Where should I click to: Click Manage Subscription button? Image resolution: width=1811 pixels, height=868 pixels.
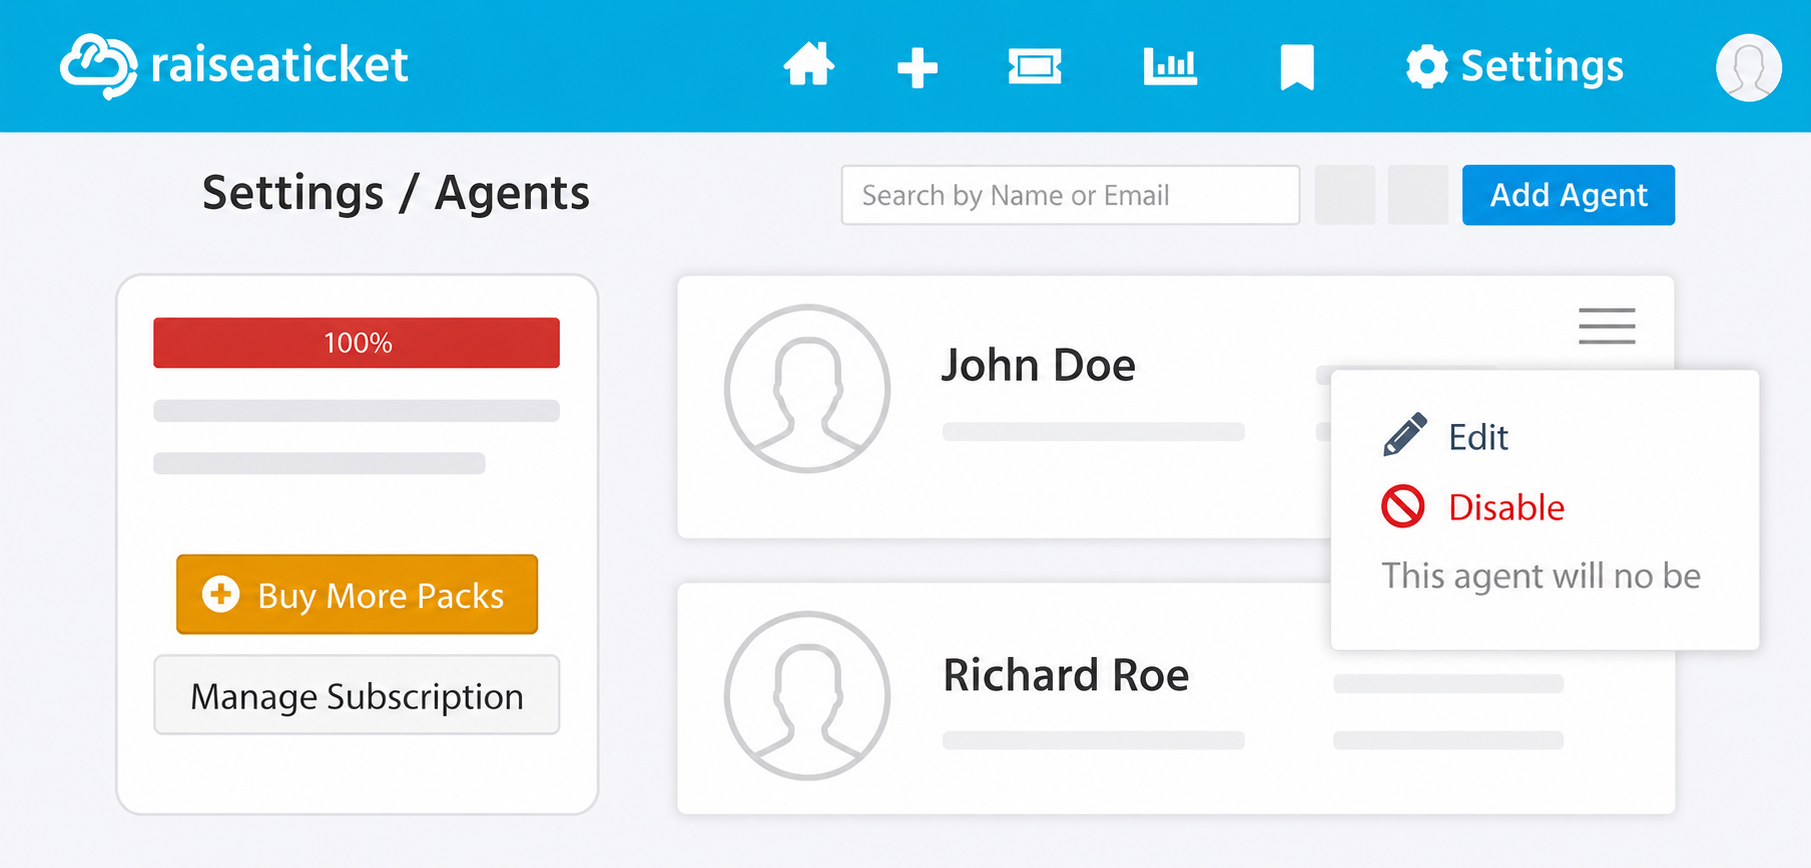[356, 695]
